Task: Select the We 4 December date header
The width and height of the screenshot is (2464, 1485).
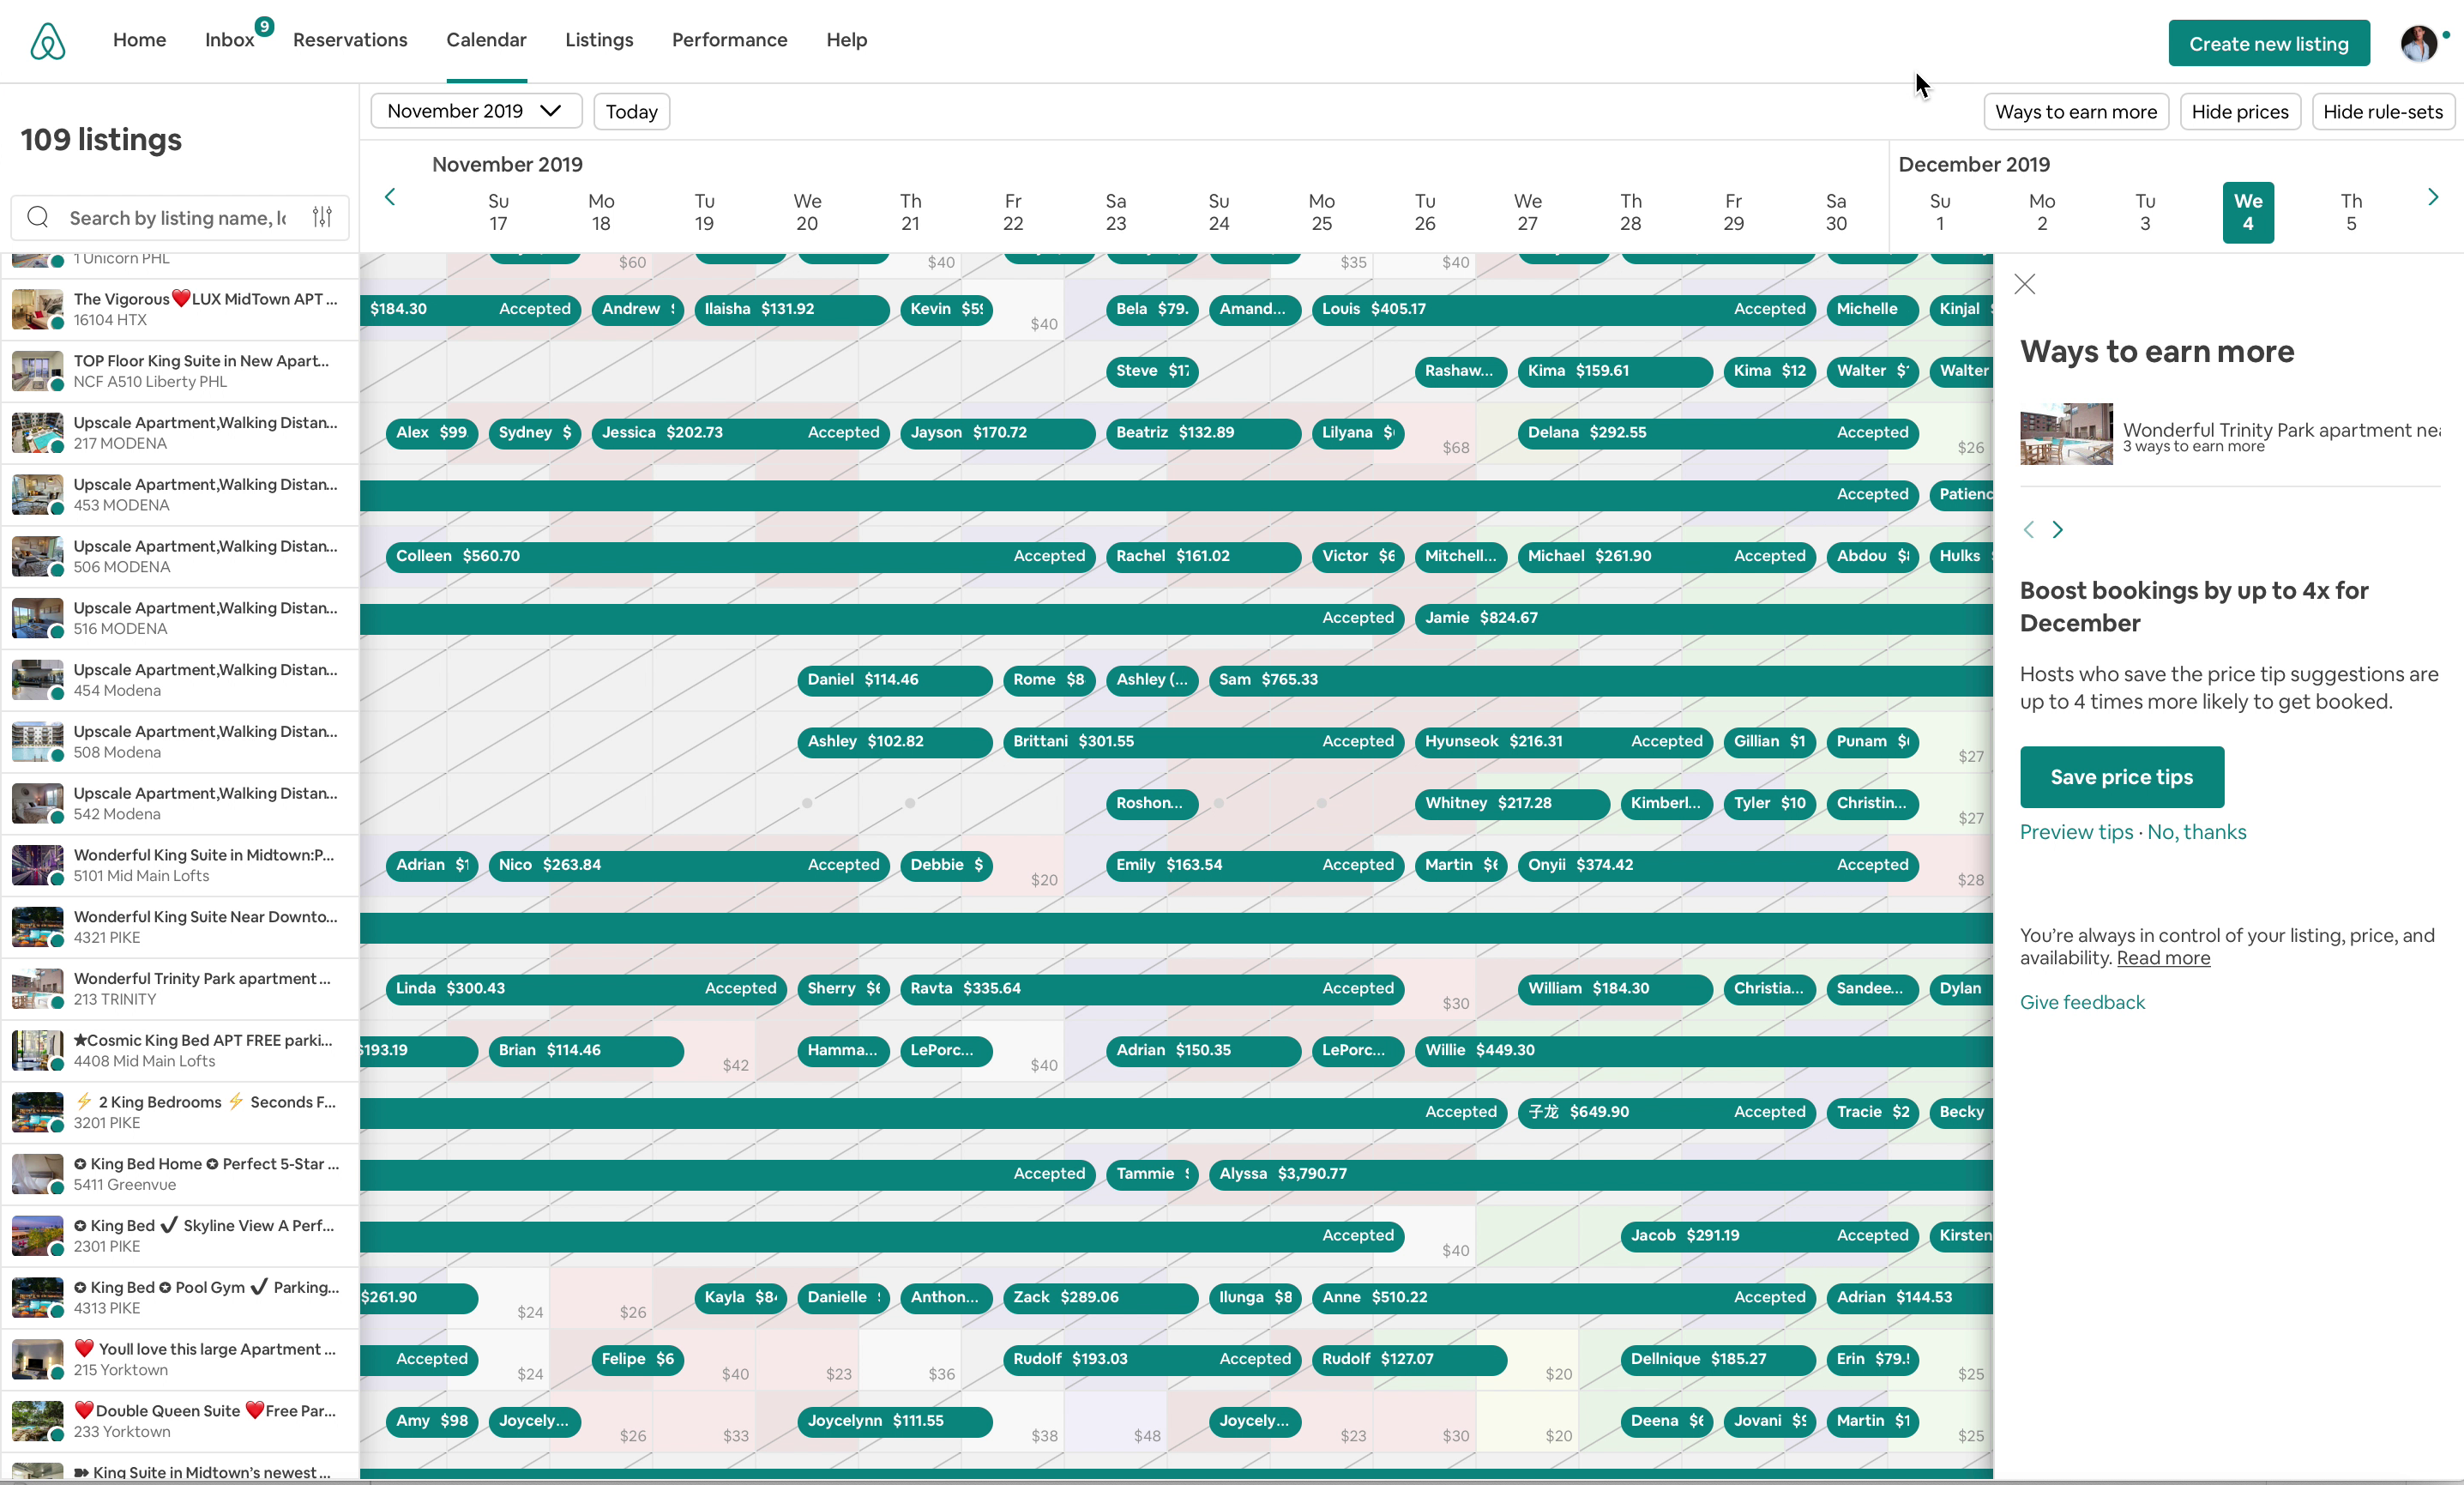Action: coord(2247,212)
